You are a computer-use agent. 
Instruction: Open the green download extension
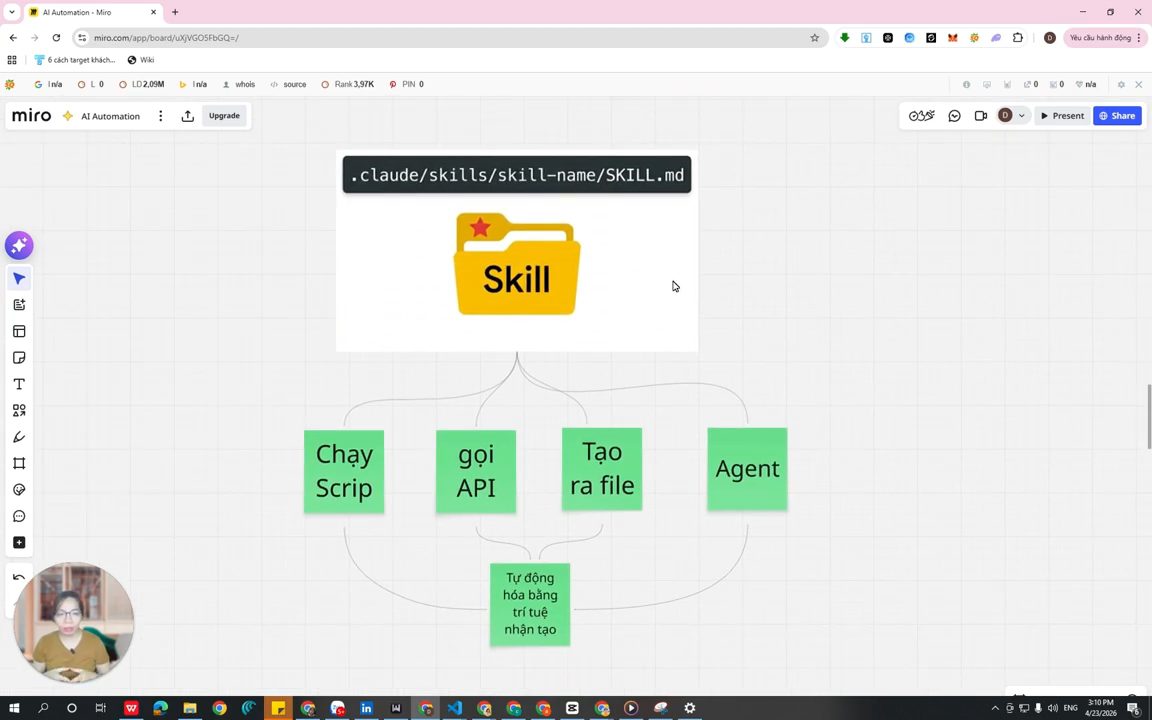point(845,37)
